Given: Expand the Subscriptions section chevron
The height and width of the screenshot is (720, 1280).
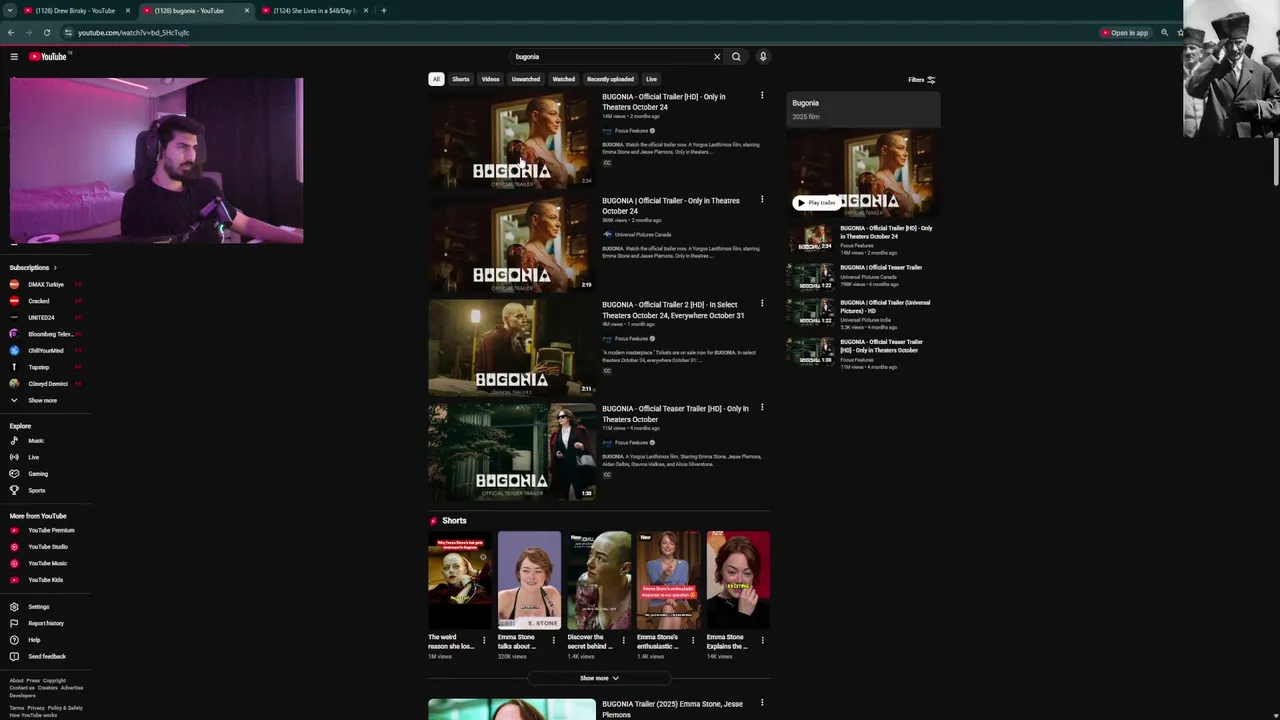Looking at the screenshot, I should click(55, 268).
